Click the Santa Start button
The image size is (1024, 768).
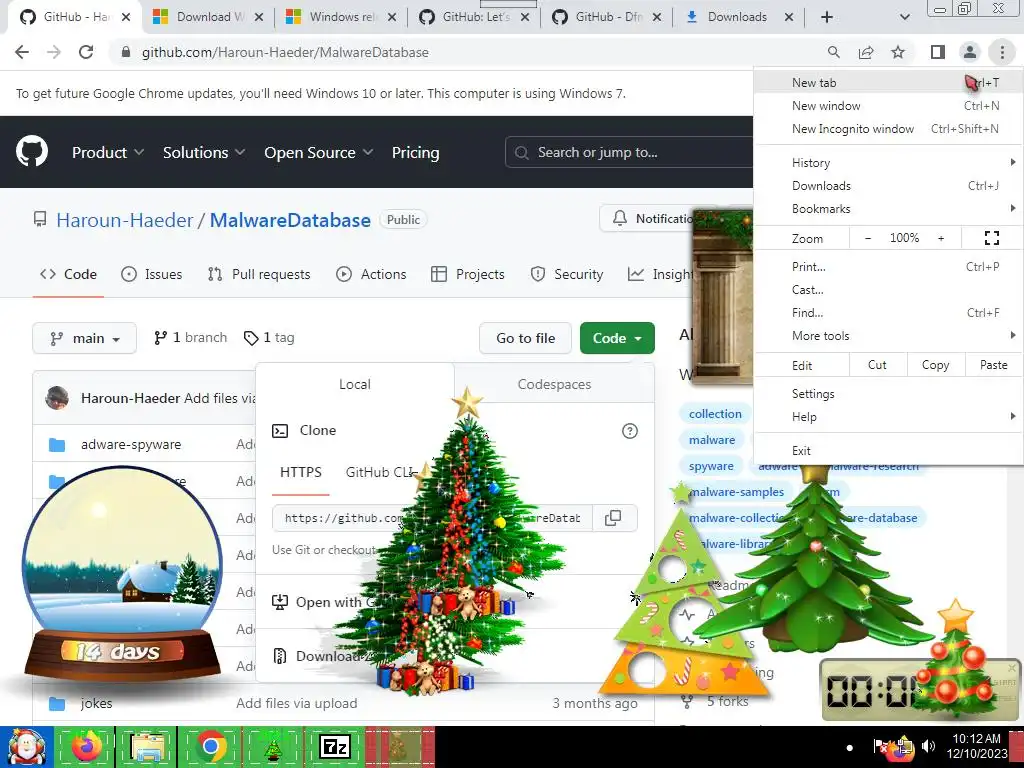click(x=26, y=746)
